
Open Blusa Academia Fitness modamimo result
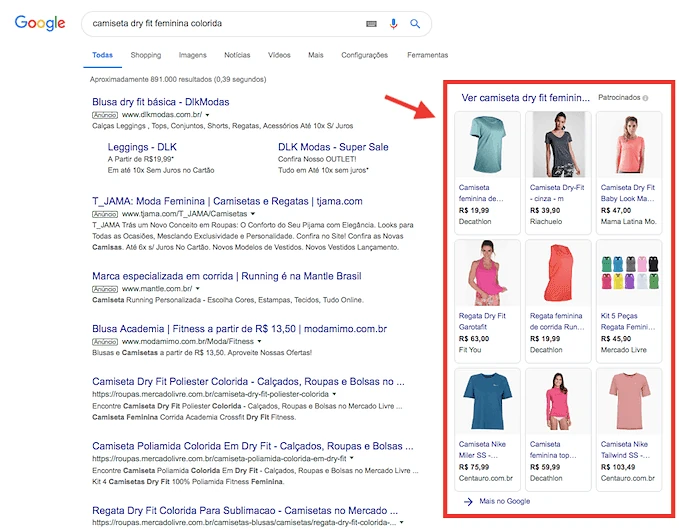pyautogui.click(x=239, y=329)
